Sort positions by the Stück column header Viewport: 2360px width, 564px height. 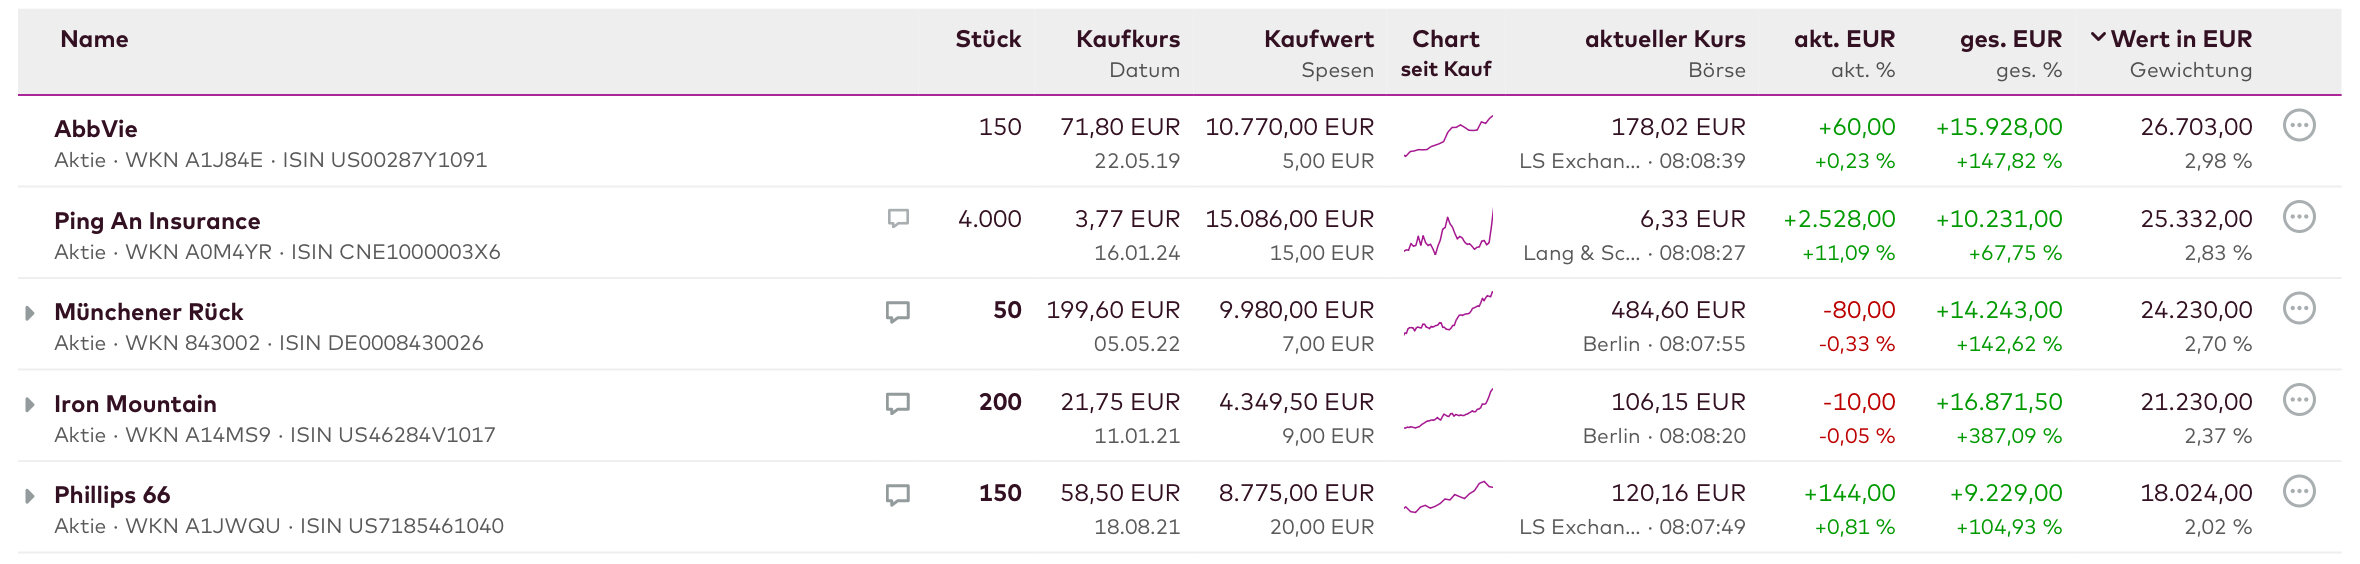pos(988,39)
